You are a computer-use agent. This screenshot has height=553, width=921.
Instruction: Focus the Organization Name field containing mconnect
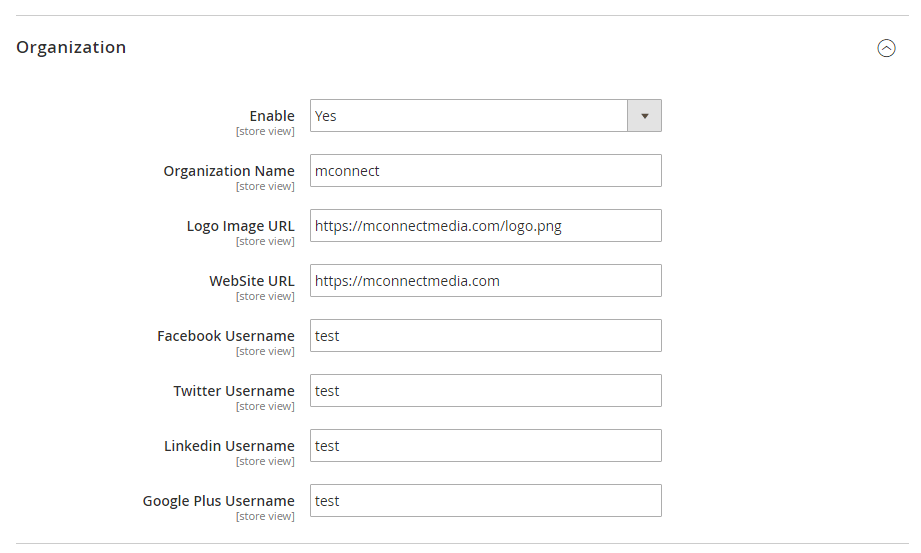click(485, 171)
